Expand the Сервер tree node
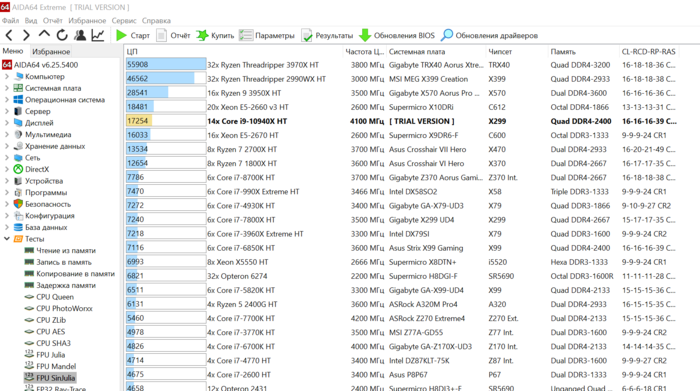 (7, 111)
